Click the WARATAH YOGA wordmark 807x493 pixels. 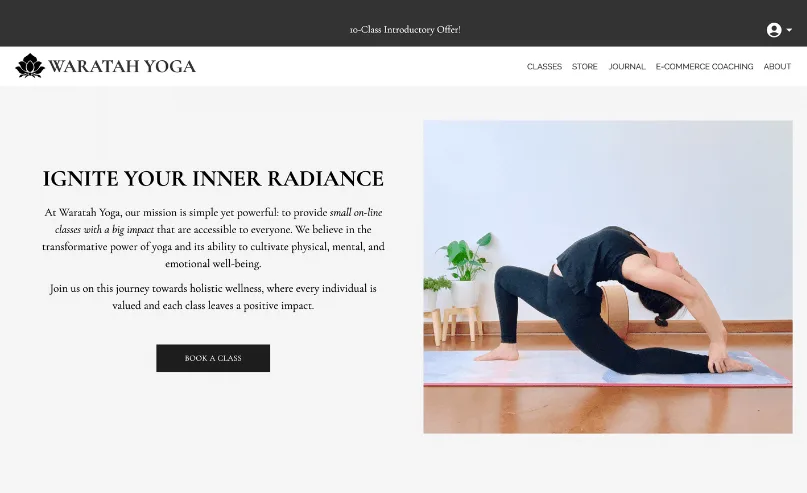pos(122,66)
